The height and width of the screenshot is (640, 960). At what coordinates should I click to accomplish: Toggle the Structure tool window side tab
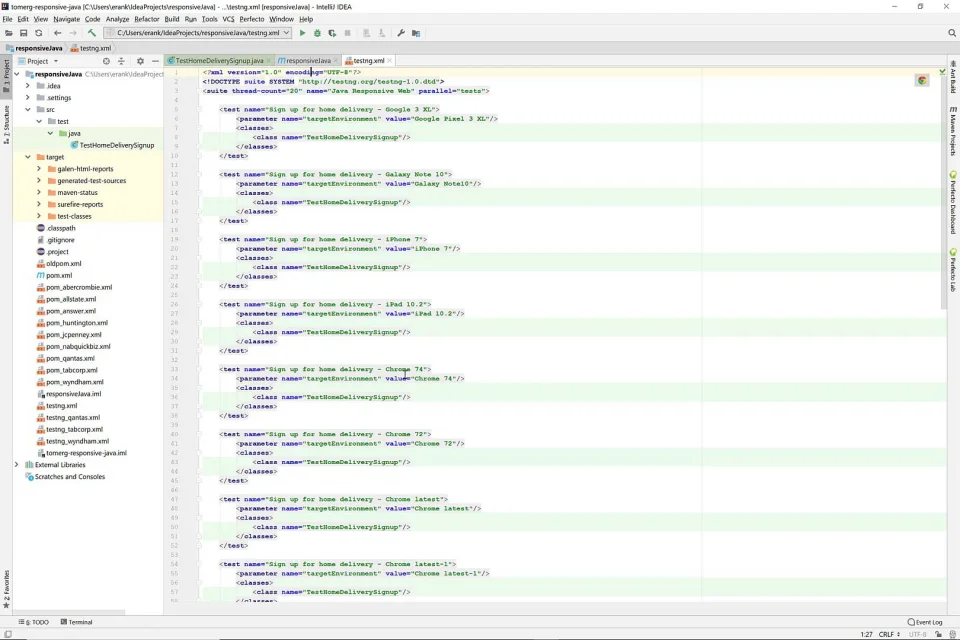coord(5,125)
